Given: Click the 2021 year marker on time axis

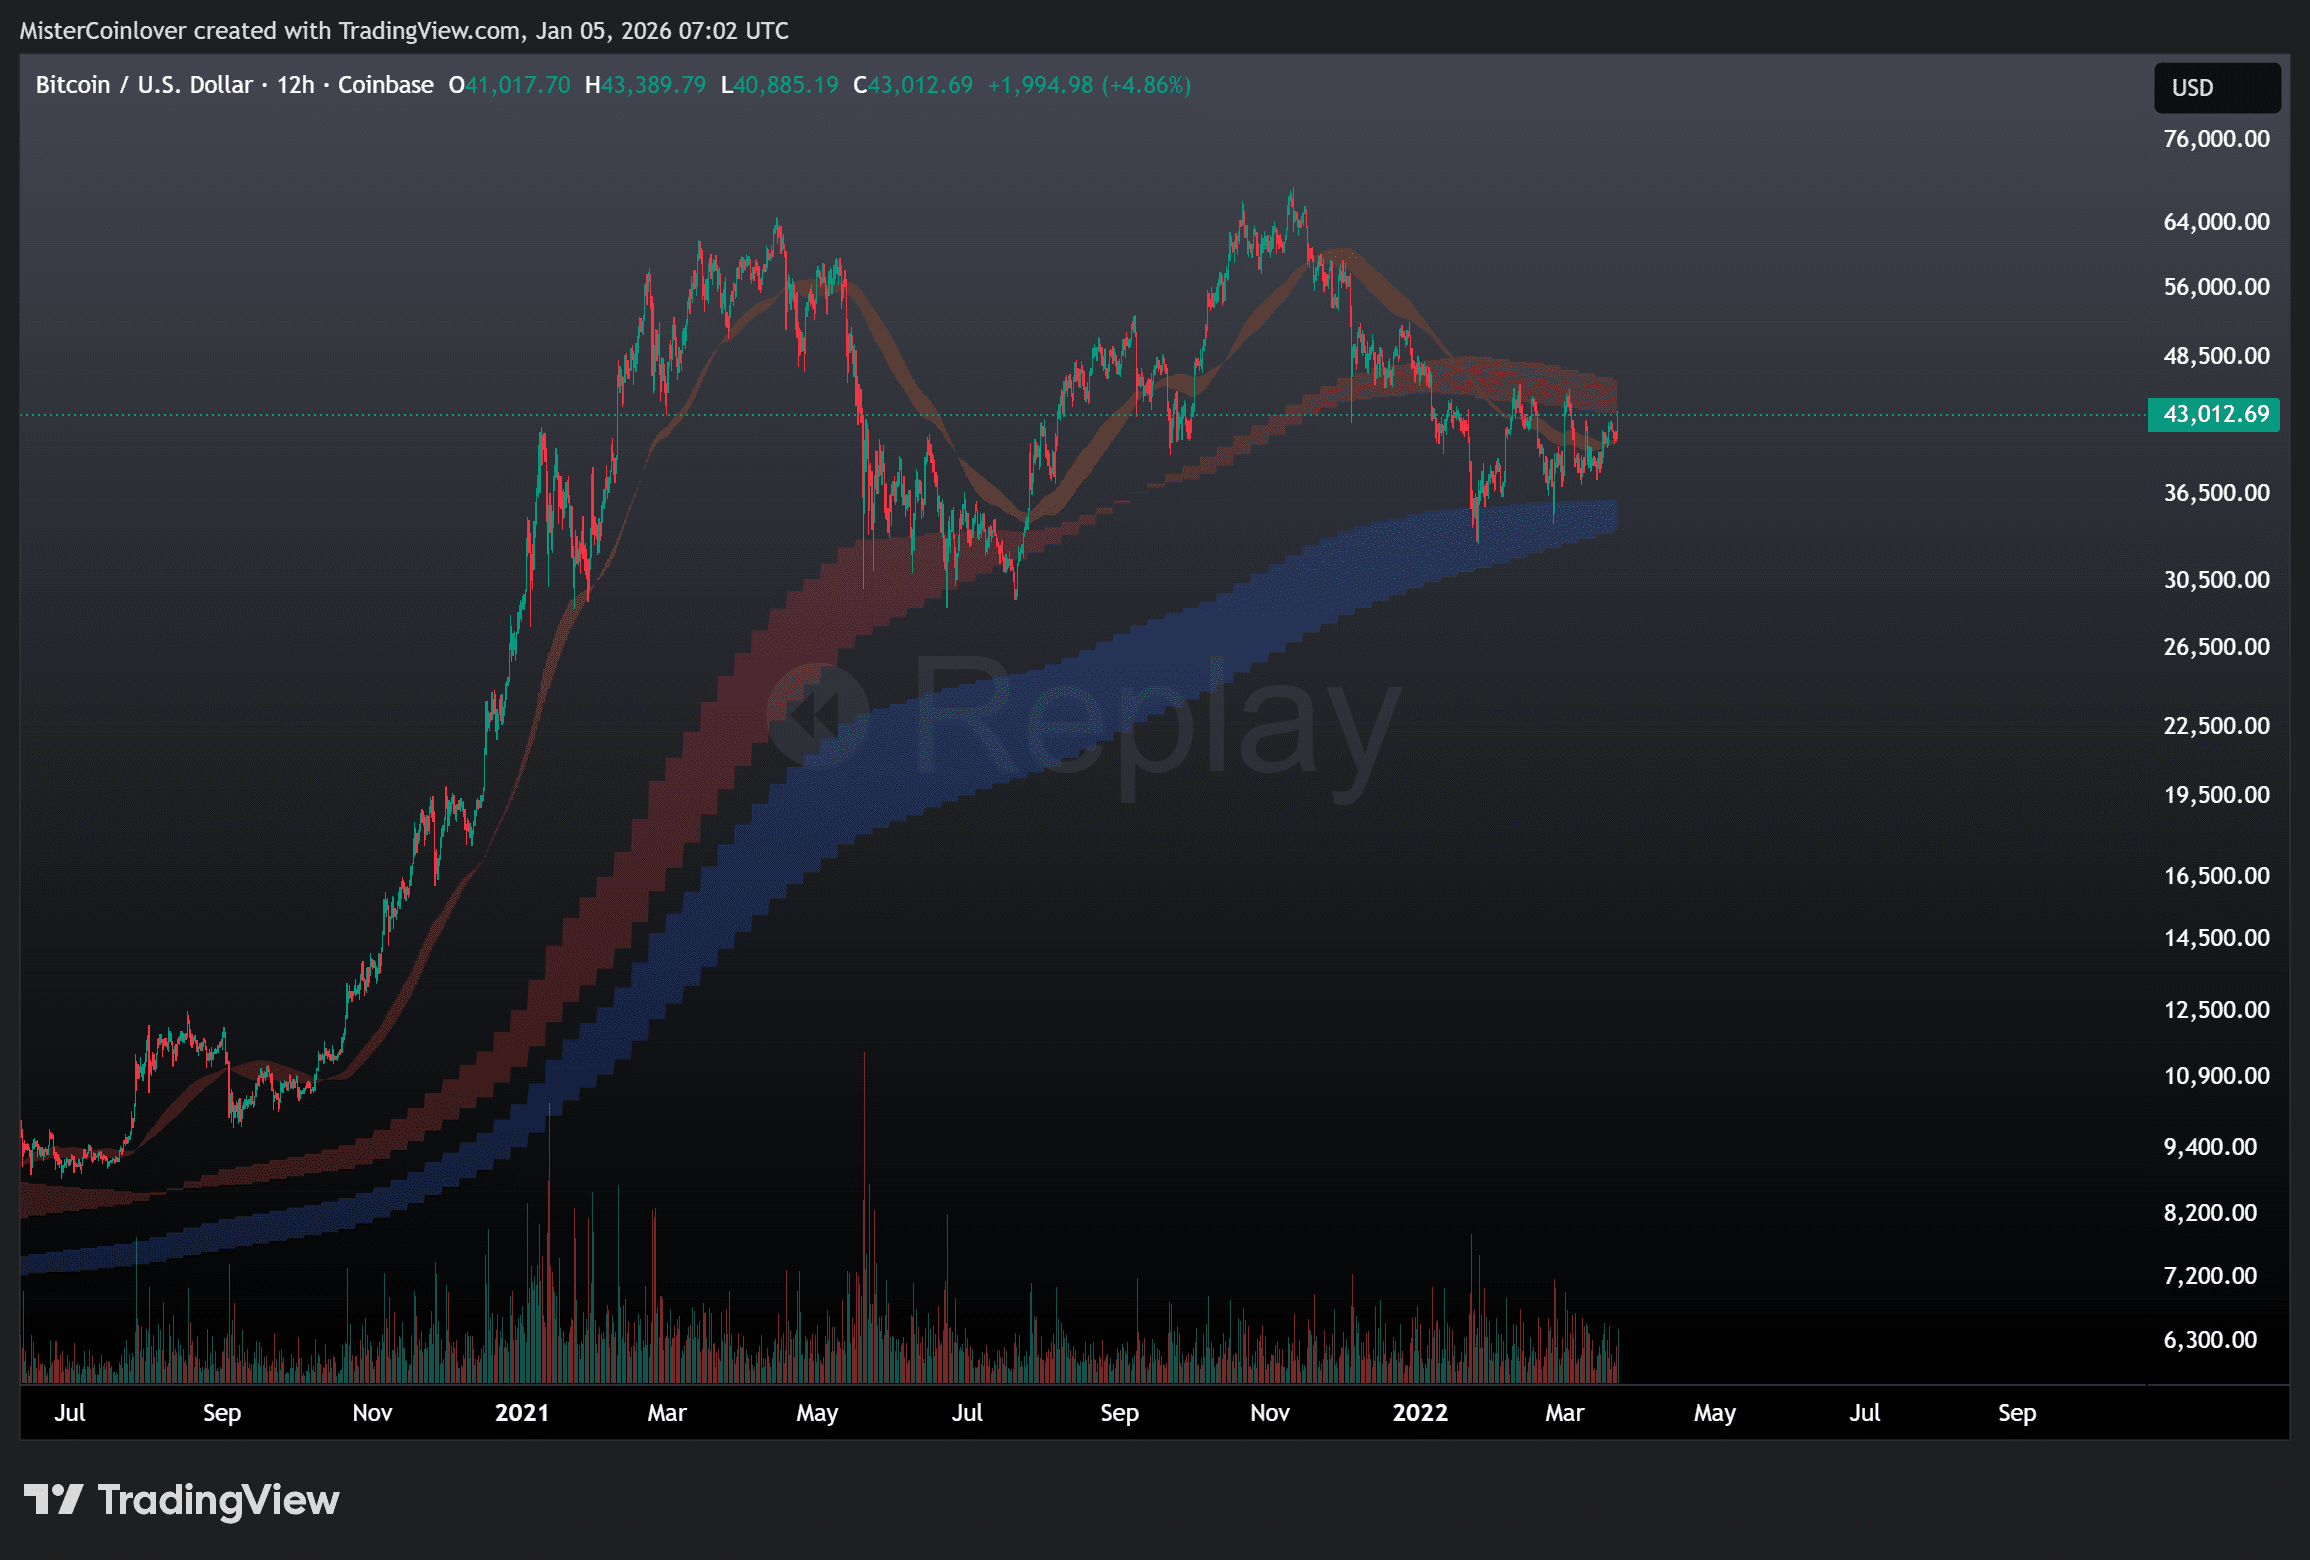Looking at the screenshot, I should coord(521,1412).
